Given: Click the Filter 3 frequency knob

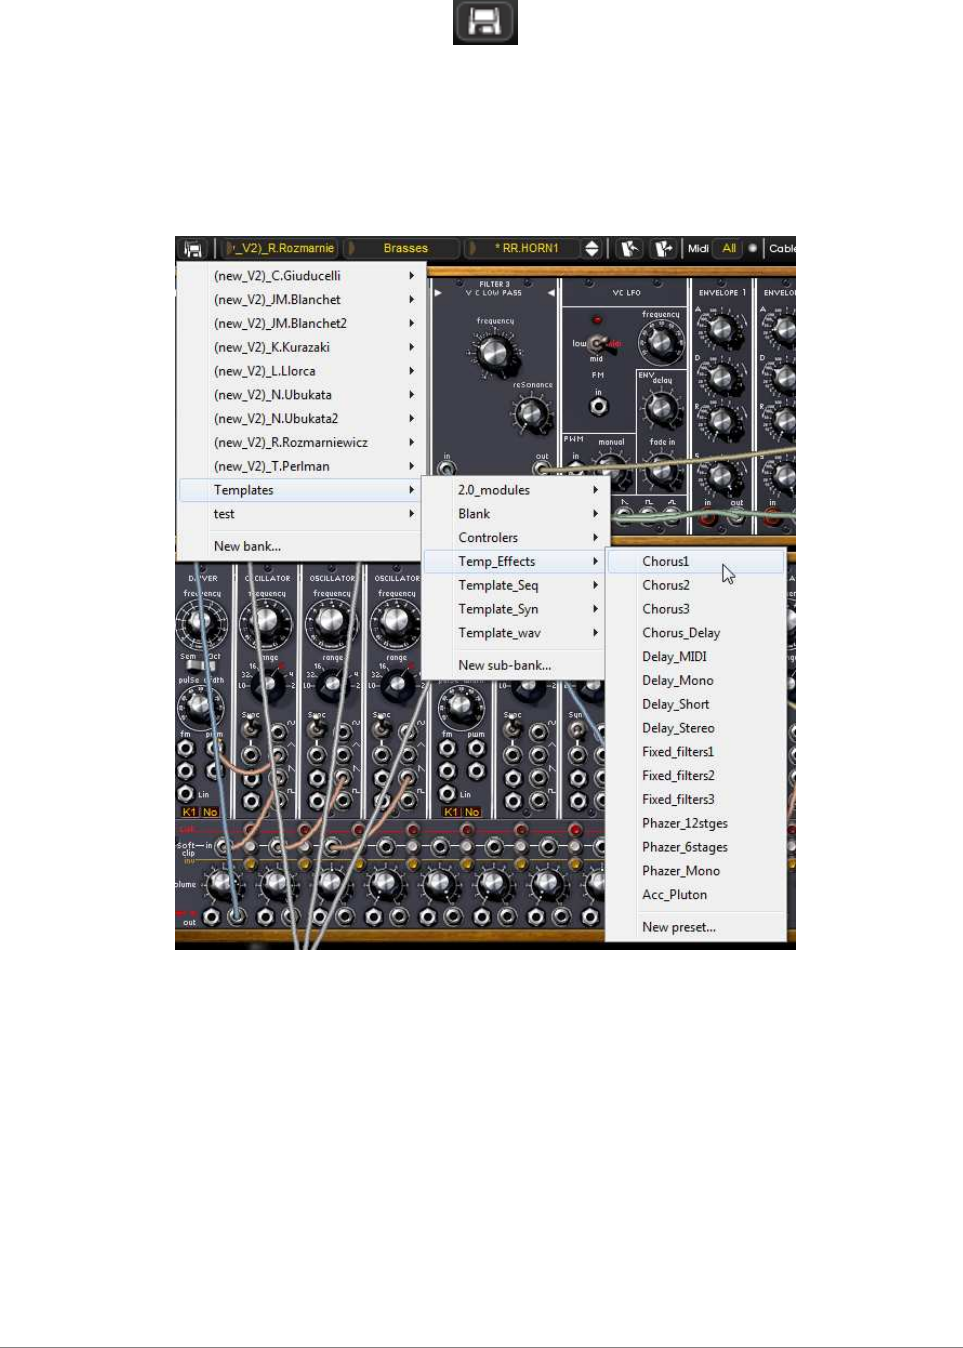Looking at the screenshot, I should pos(493,352).
